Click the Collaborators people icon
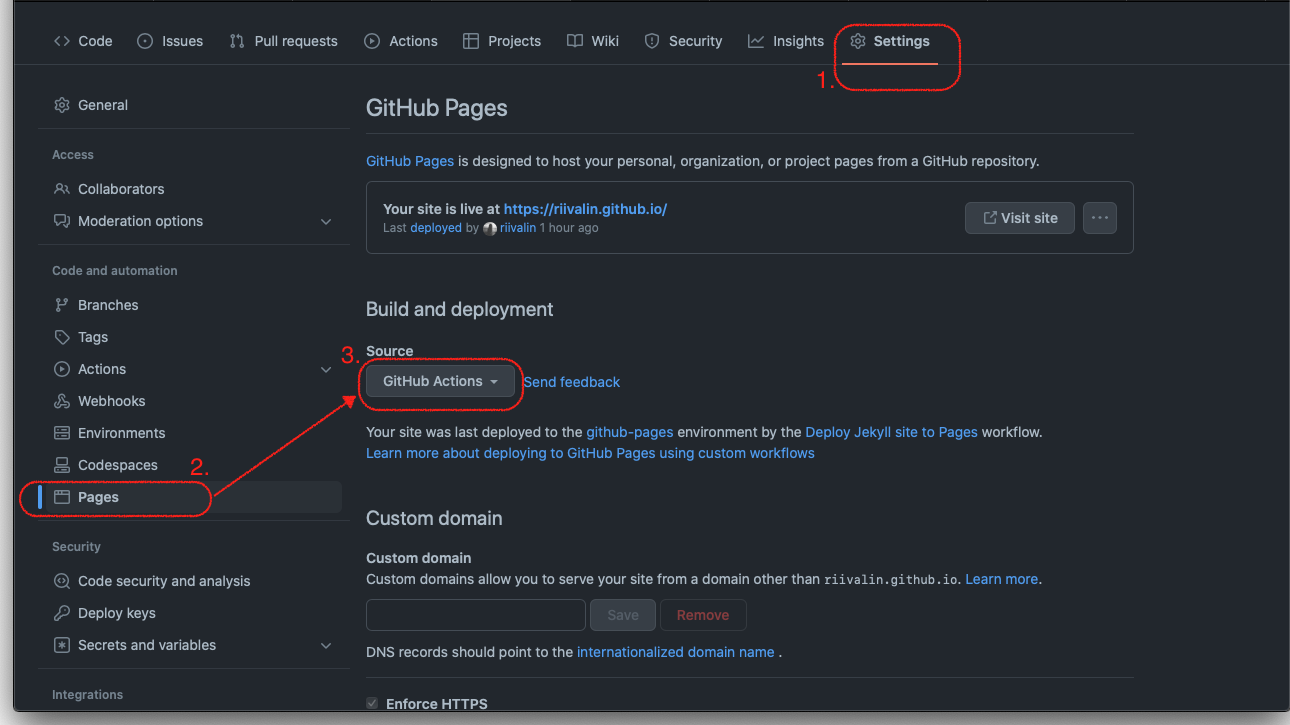Viewport: 1290px width, 725px height. coord(62,189)
